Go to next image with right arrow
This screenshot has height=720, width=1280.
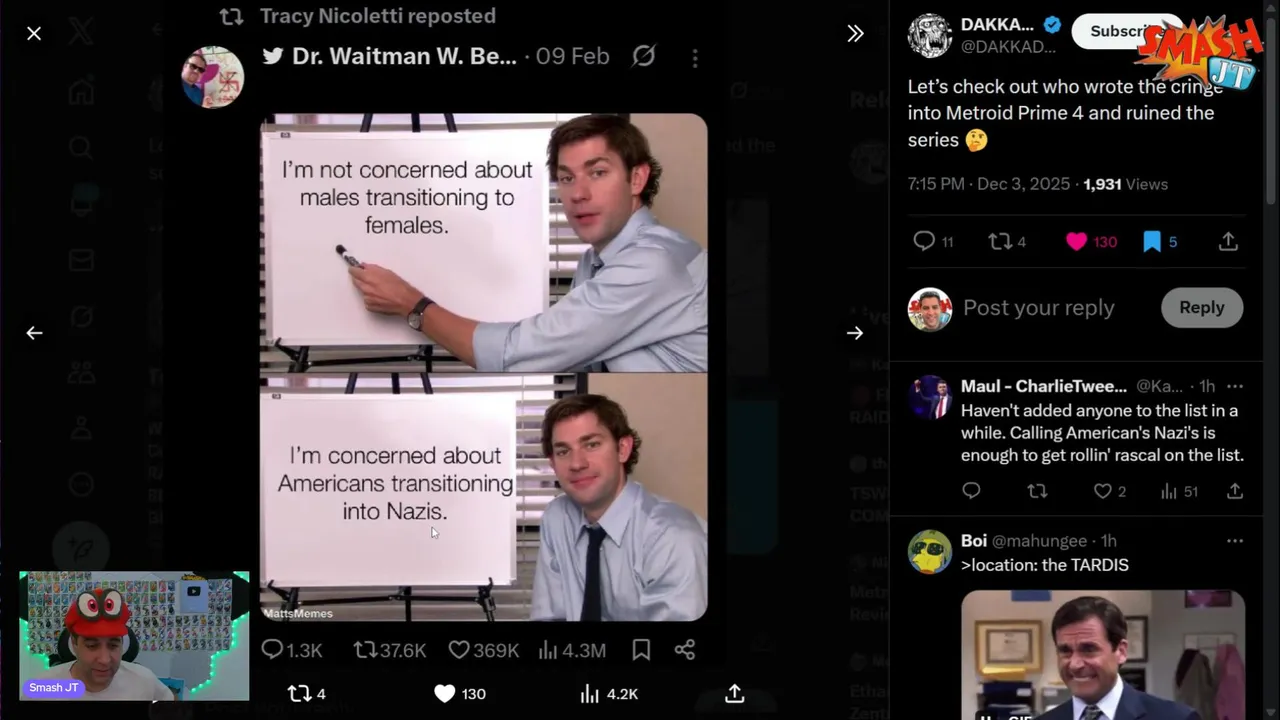(855, 333)
